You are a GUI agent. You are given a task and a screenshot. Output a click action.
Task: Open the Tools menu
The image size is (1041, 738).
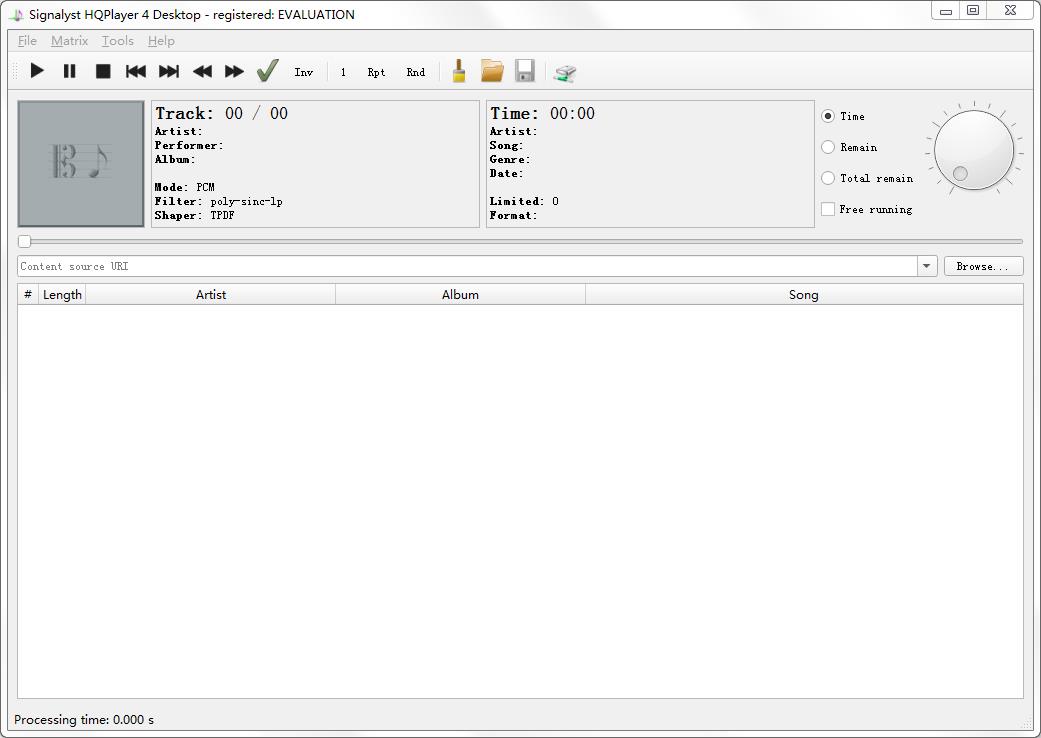pyautogui.click(x=117, y=41)
